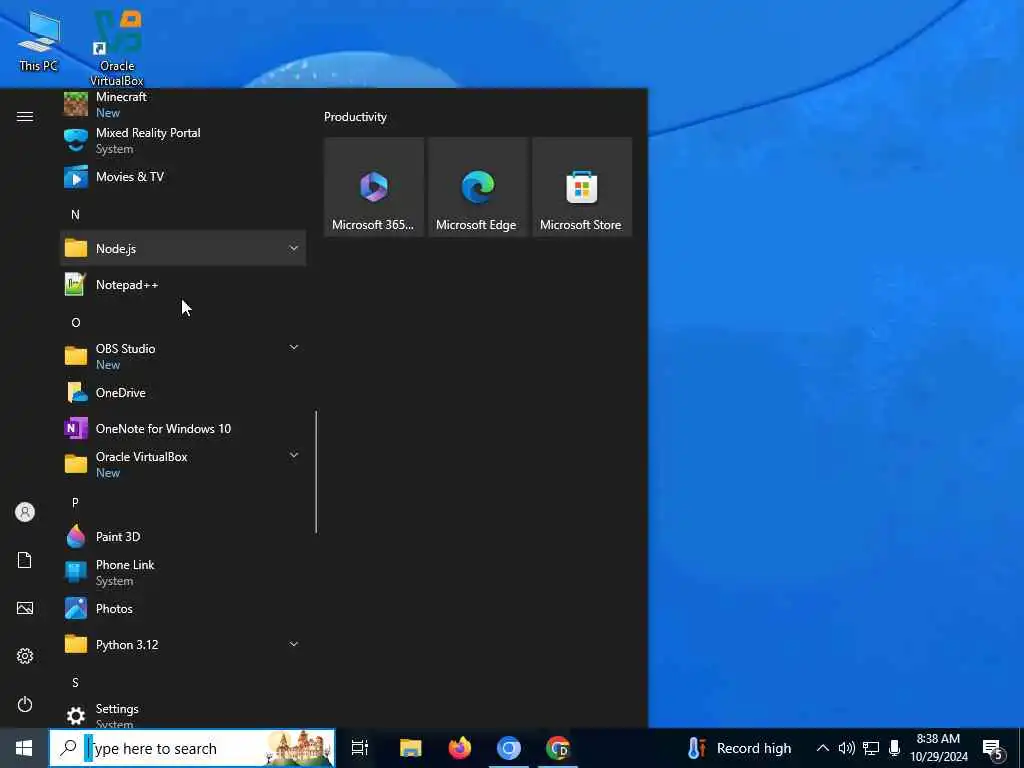The width and height of the screenshot is (1024, 768).
Task: Open network status tray icon
Action: (871, 748)
